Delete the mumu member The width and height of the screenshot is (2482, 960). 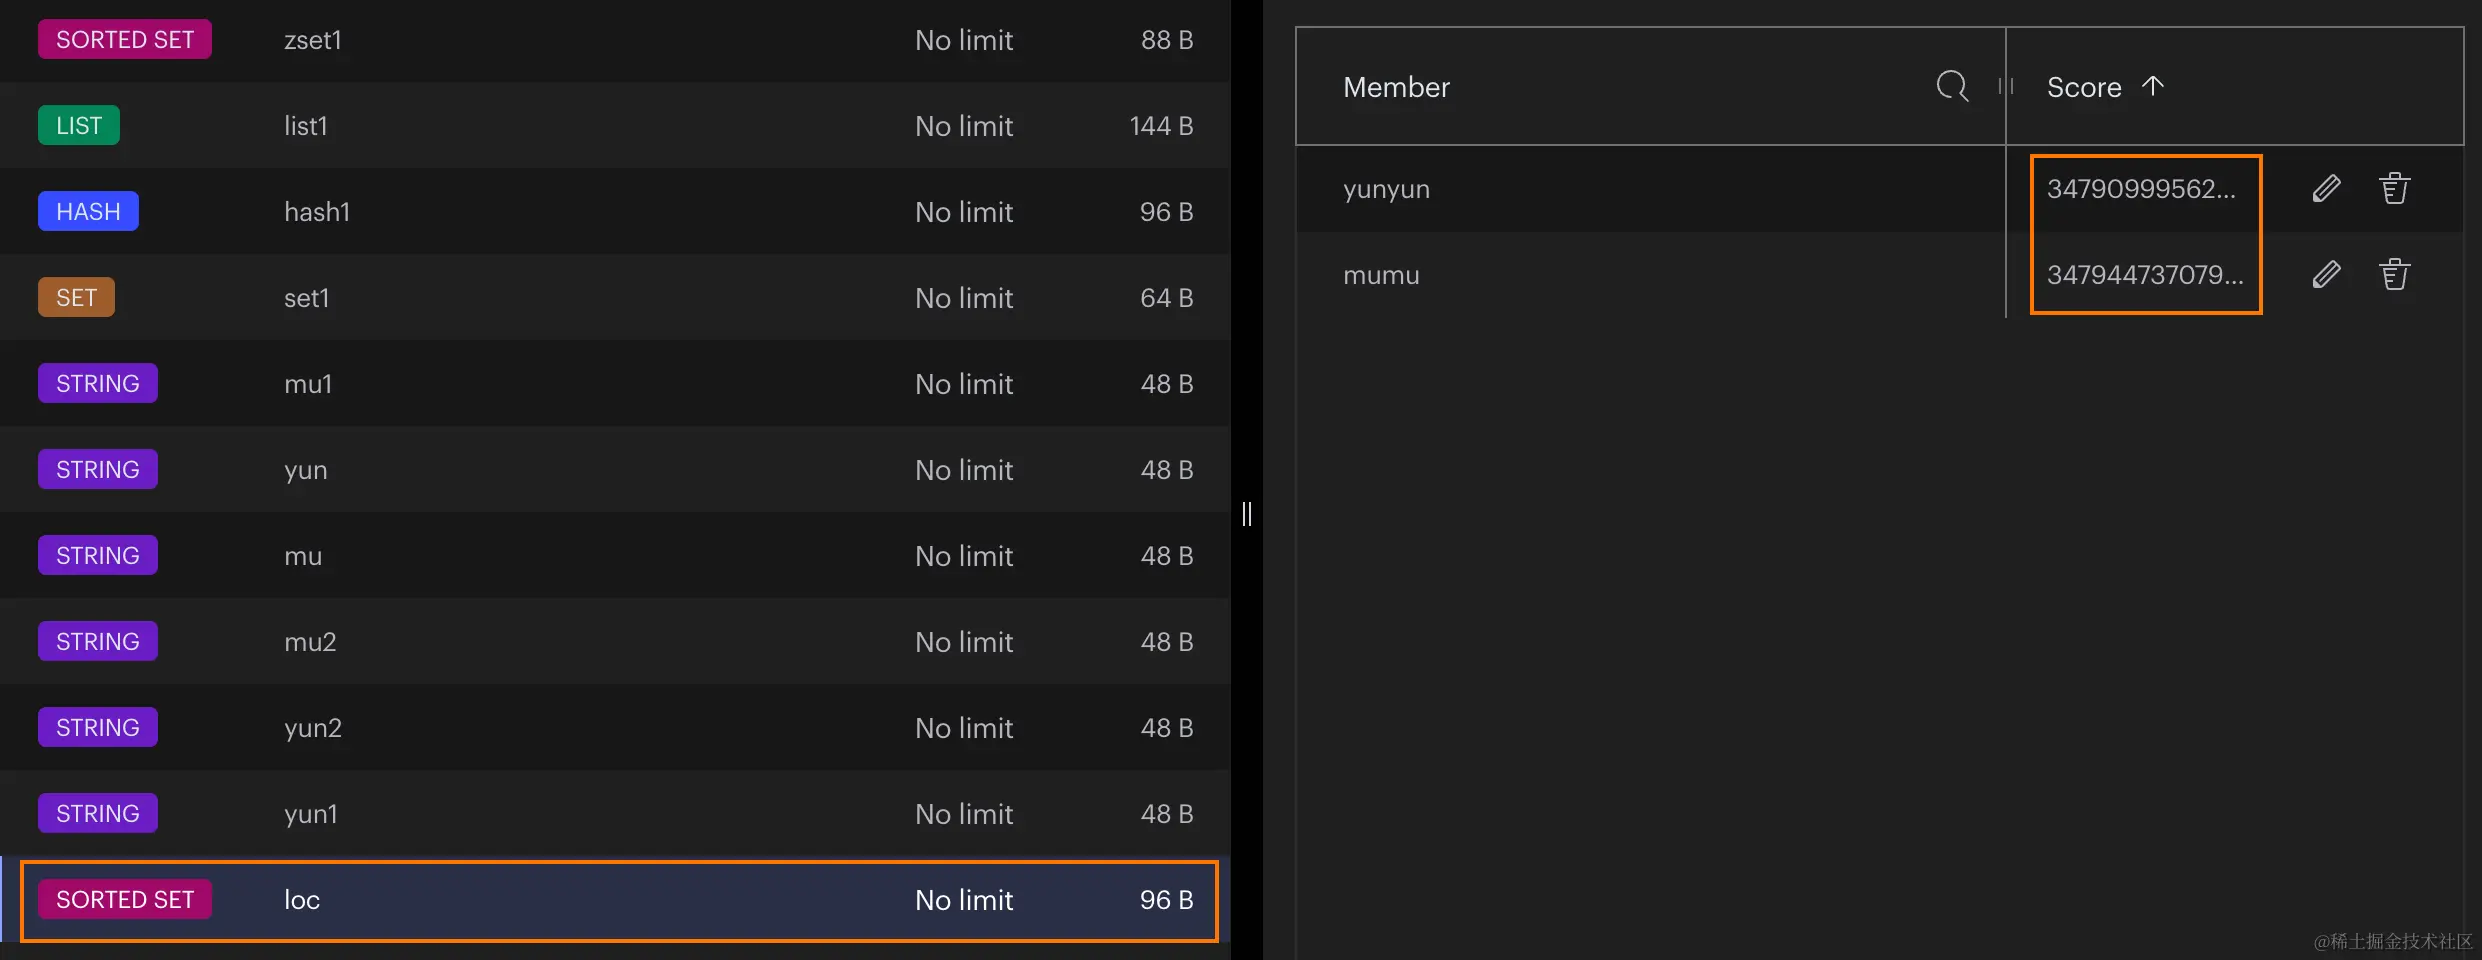2394,275
